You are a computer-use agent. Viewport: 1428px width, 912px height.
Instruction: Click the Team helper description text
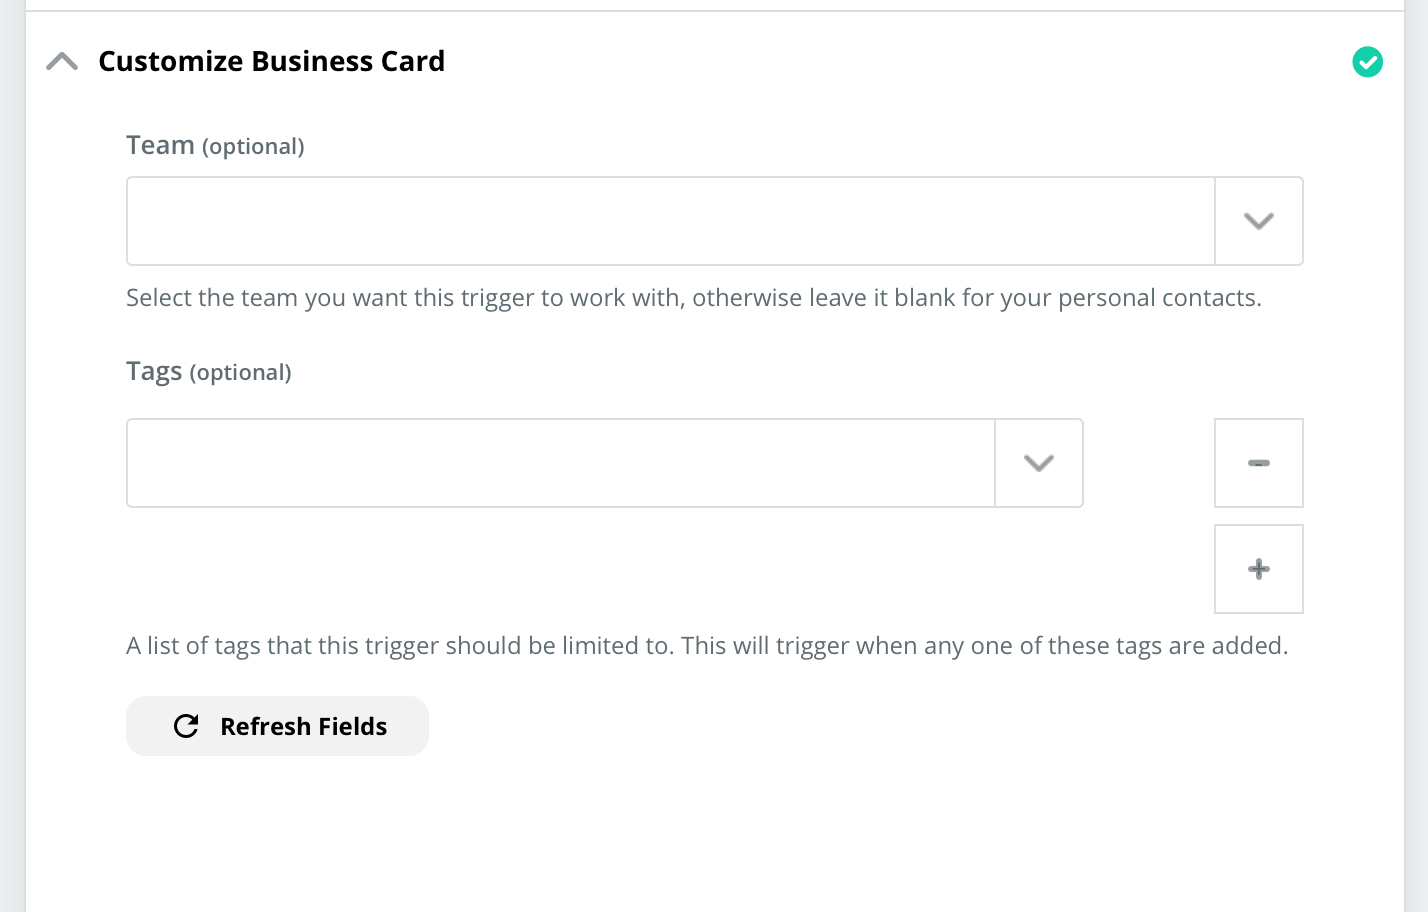click(693, 298)
